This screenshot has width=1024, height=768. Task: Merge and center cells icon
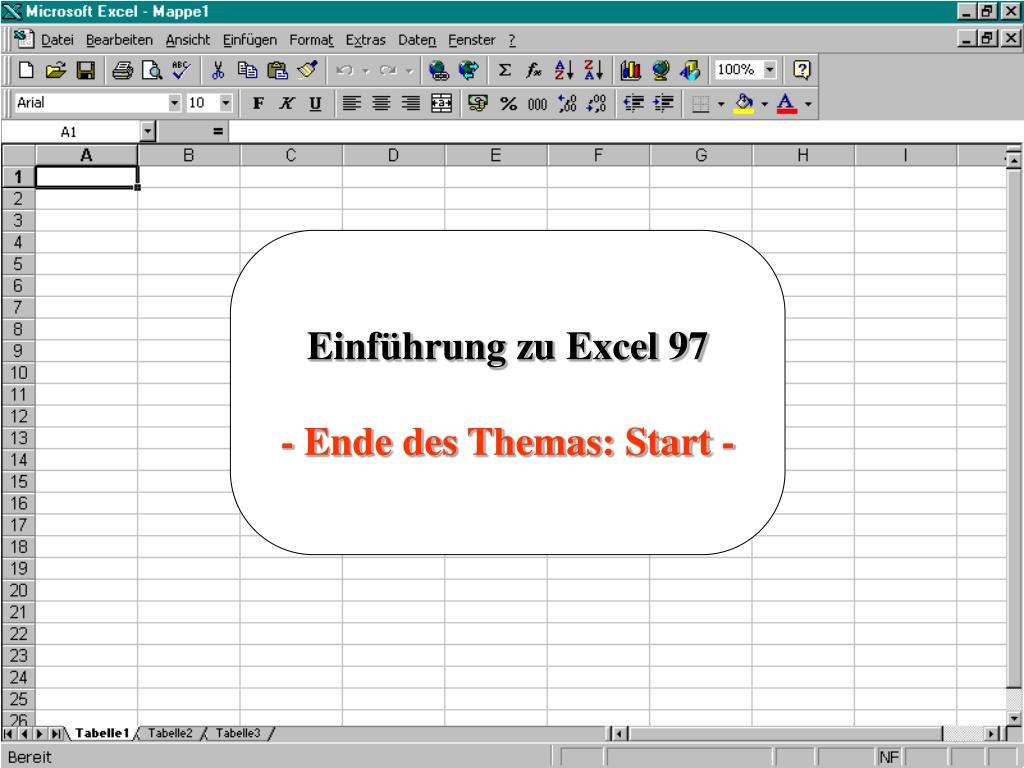pyautogui.click(x=441, y=103)
